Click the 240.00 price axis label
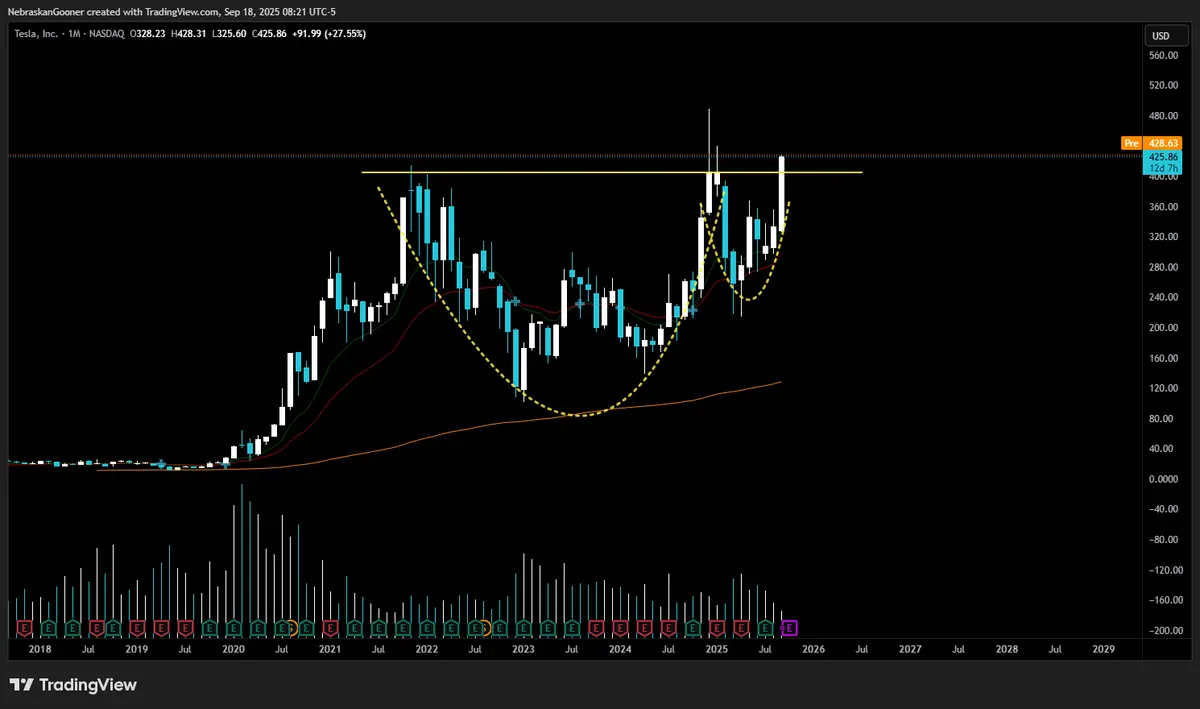This screenshot has height=709, width=1200. [1164, 298]
